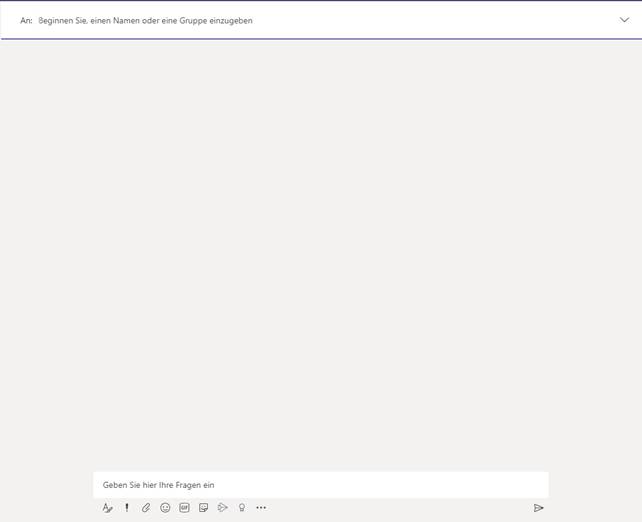
Task: Expand the recipient field chevron
Action: [x=624, y=20]
